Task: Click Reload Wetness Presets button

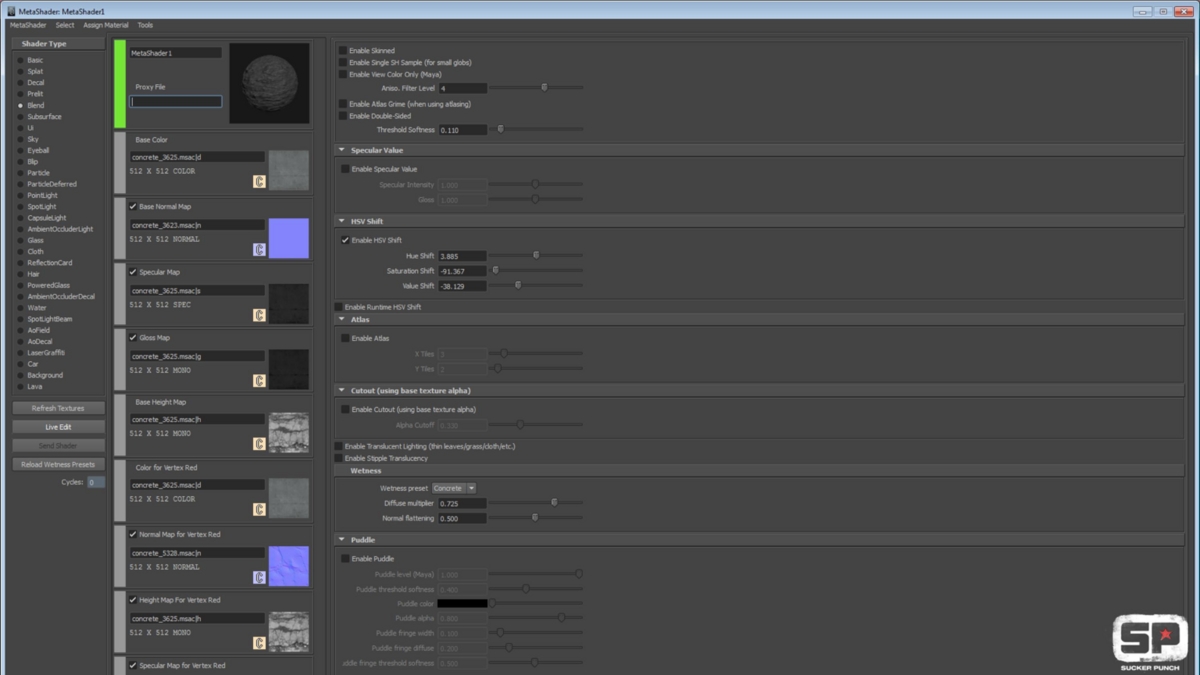Action: tap(58, 465)
